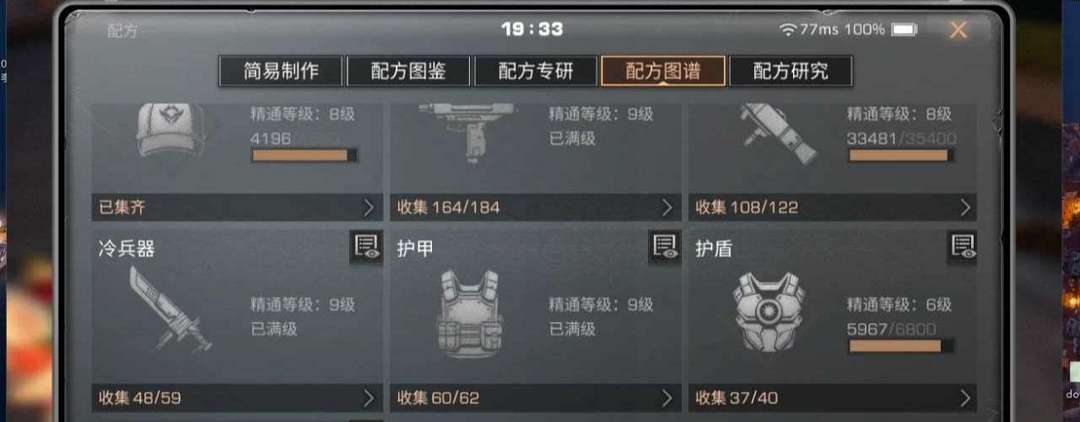
Task: Expand the 收集 48/59 row arrow
Action: point(368,398)
